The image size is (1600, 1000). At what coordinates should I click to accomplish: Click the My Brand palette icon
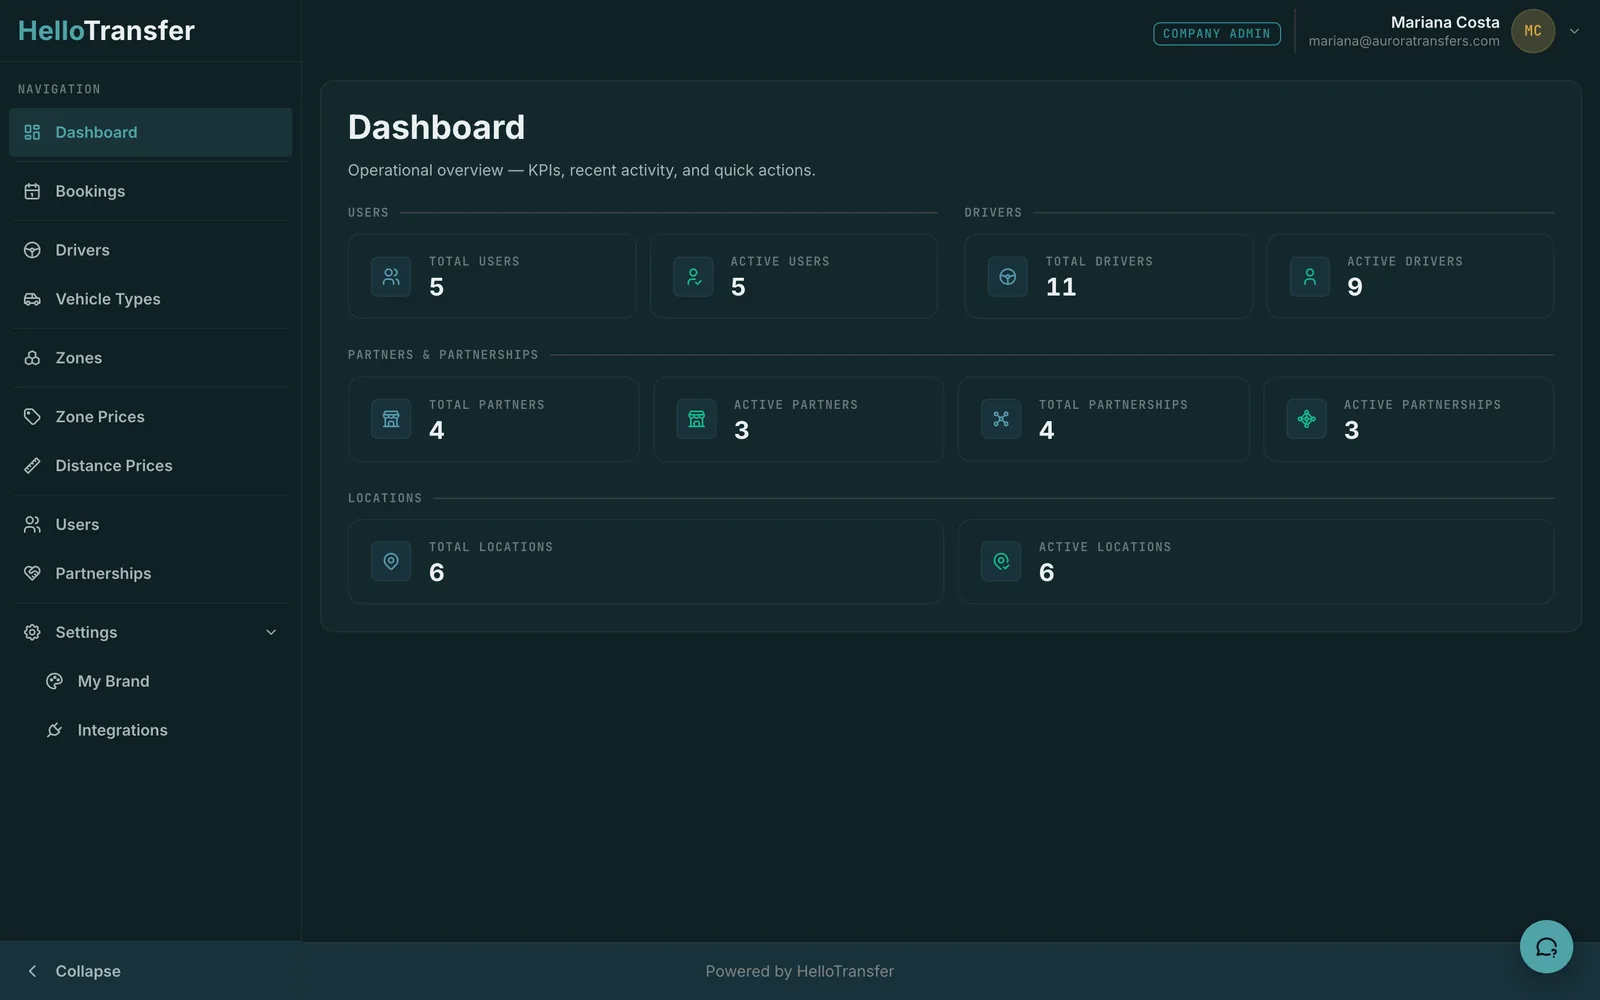tap(54, 682)
